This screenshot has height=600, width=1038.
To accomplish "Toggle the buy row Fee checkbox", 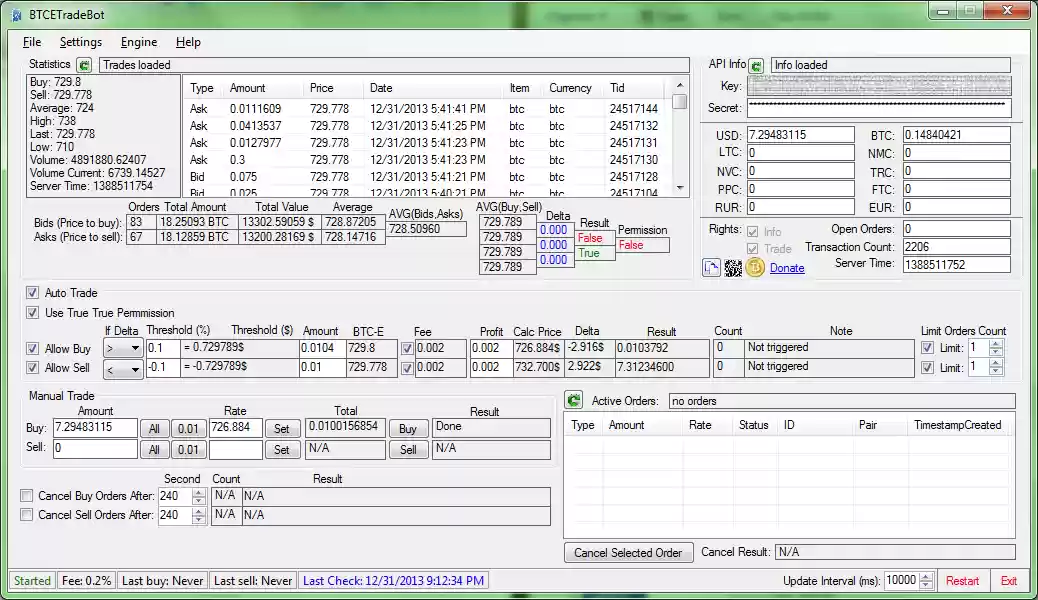I will [407, 348].
